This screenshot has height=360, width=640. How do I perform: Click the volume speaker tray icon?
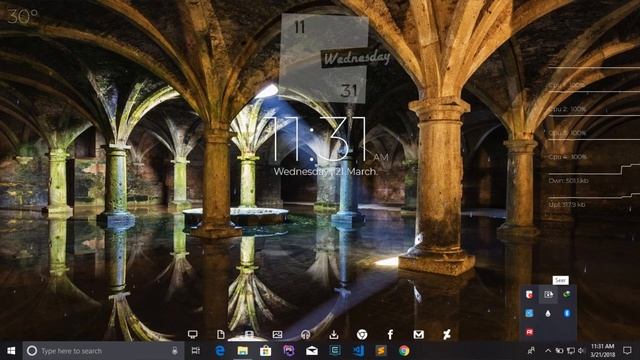pyautogui.click(x=581, y=351)
